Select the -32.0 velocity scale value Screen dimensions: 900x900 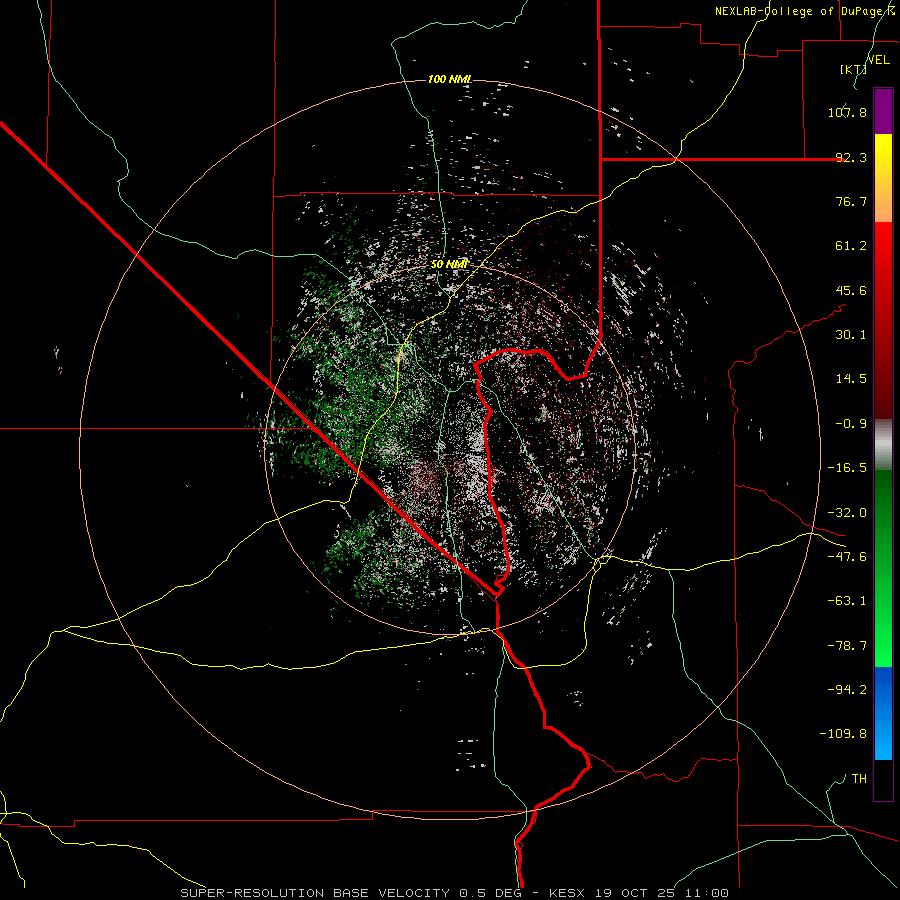[847, 513]
